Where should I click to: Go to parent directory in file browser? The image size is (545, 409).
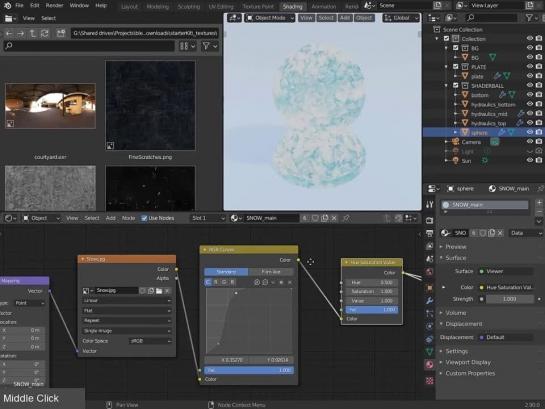pos(33,34)
